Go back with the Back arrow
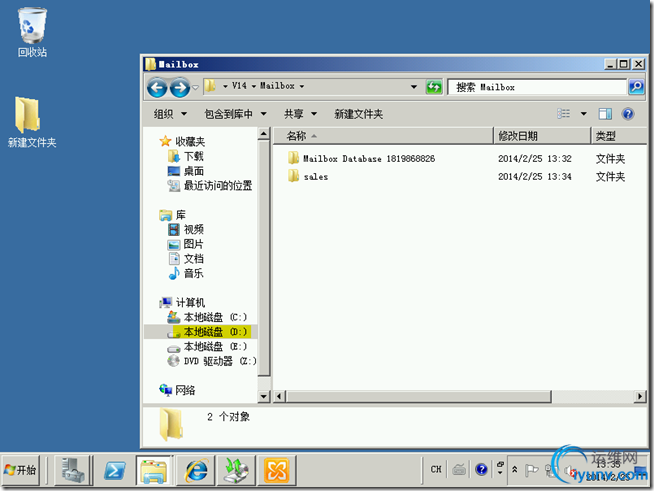The height and width of the screenshot is (491, 654). [x=157, y=88]
